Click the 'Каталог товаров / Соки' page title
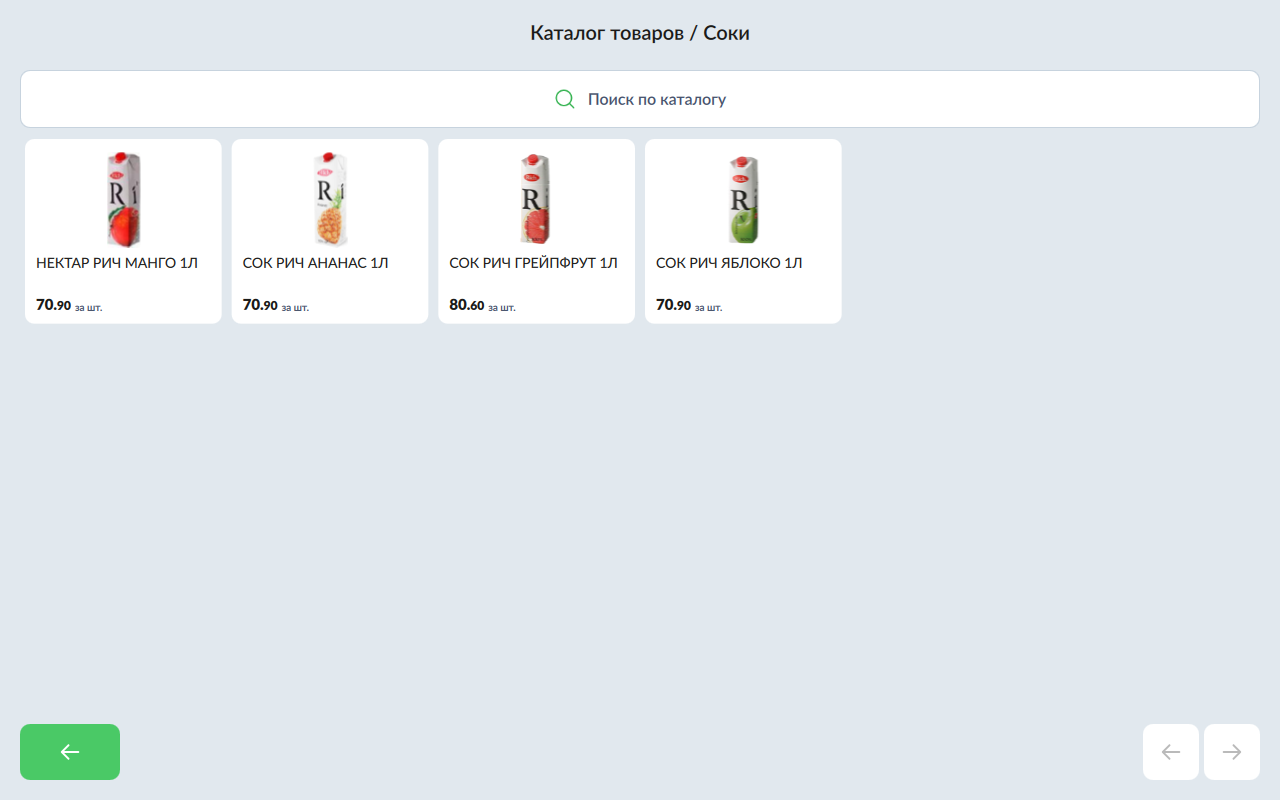Image resolution: width=1280 pixels, height=800 pixels. point(639,33)
